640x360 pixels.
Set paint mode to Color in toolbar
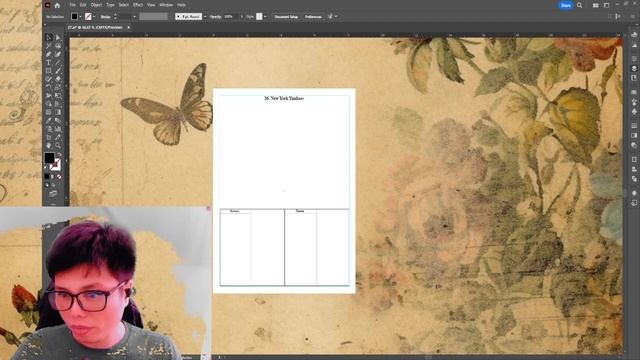click(47, 176)
